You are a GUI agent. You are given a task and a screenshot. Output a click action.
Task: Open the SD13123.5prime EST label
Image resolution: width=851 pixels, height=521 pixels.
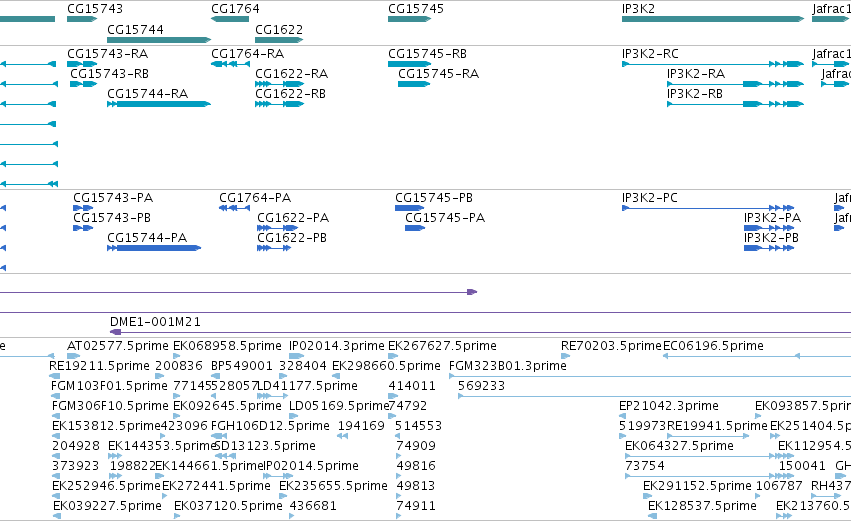coord(265,446)
